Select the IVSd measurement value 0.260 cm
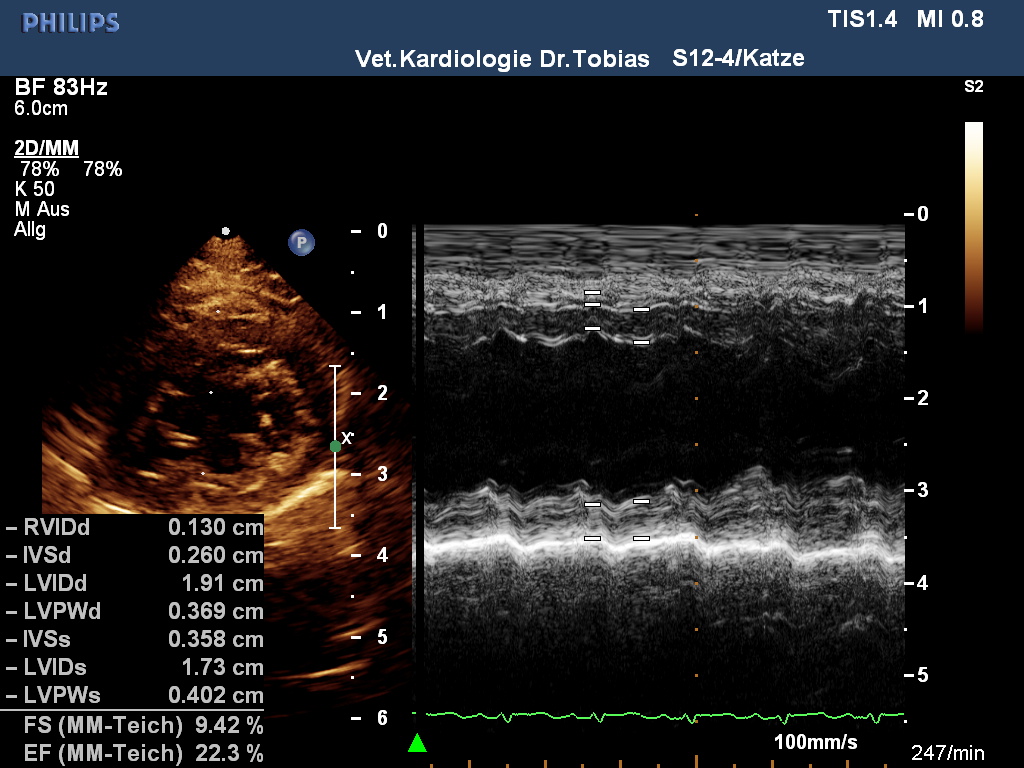1024x768 pixels. tap(215, 555)
